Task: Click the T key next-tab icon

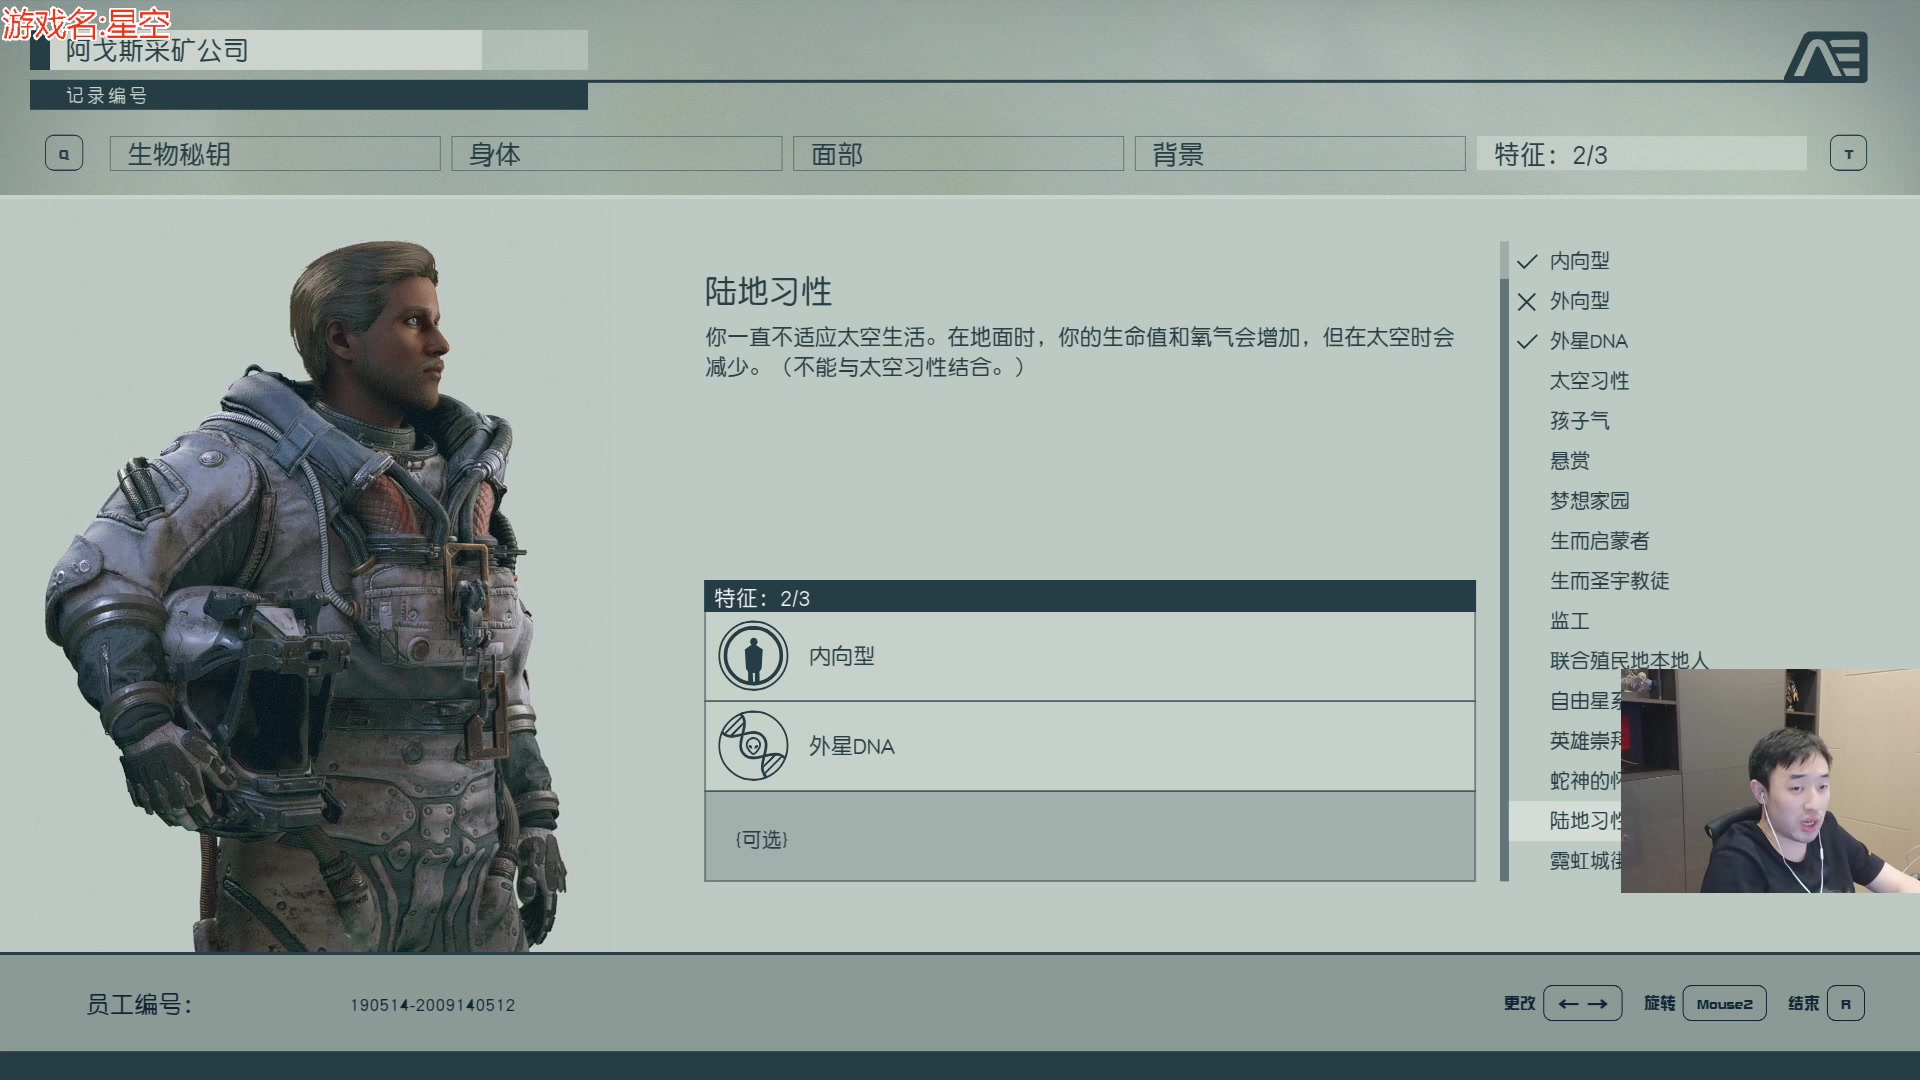Action: (x=1848, y=154)
